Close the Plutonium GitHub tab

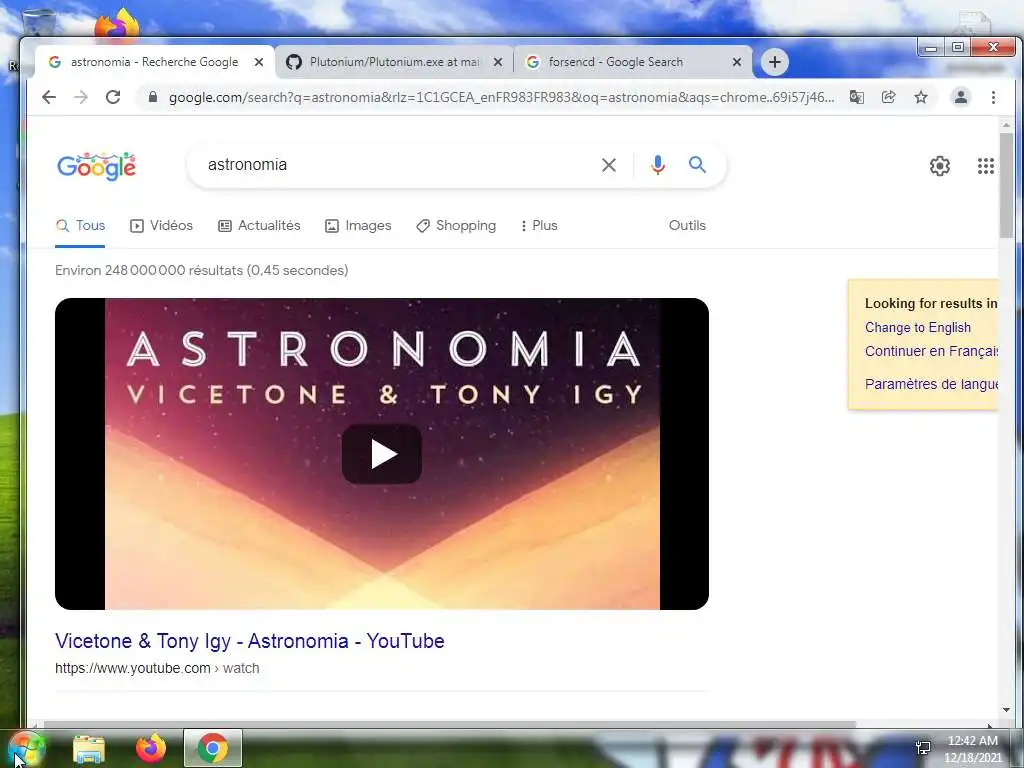[x=498, y=62]
